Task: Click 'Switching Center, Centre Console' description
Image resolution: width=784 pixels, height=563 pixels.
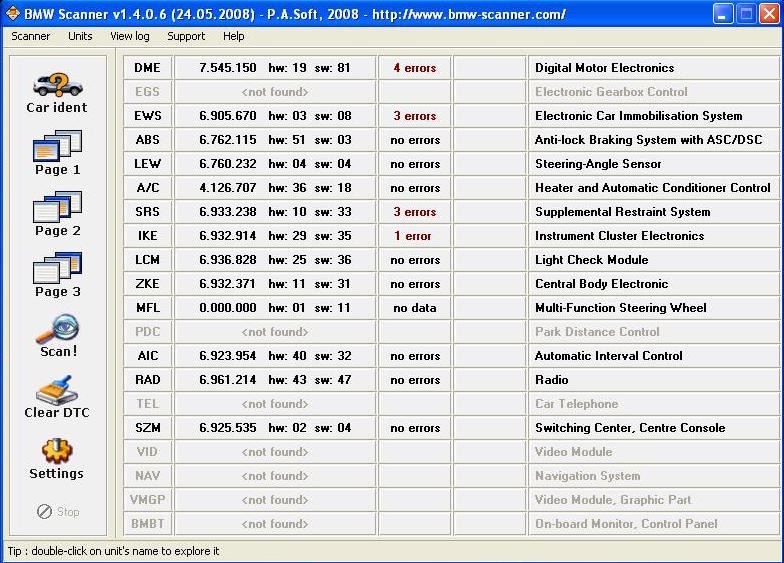Action: 630,428
